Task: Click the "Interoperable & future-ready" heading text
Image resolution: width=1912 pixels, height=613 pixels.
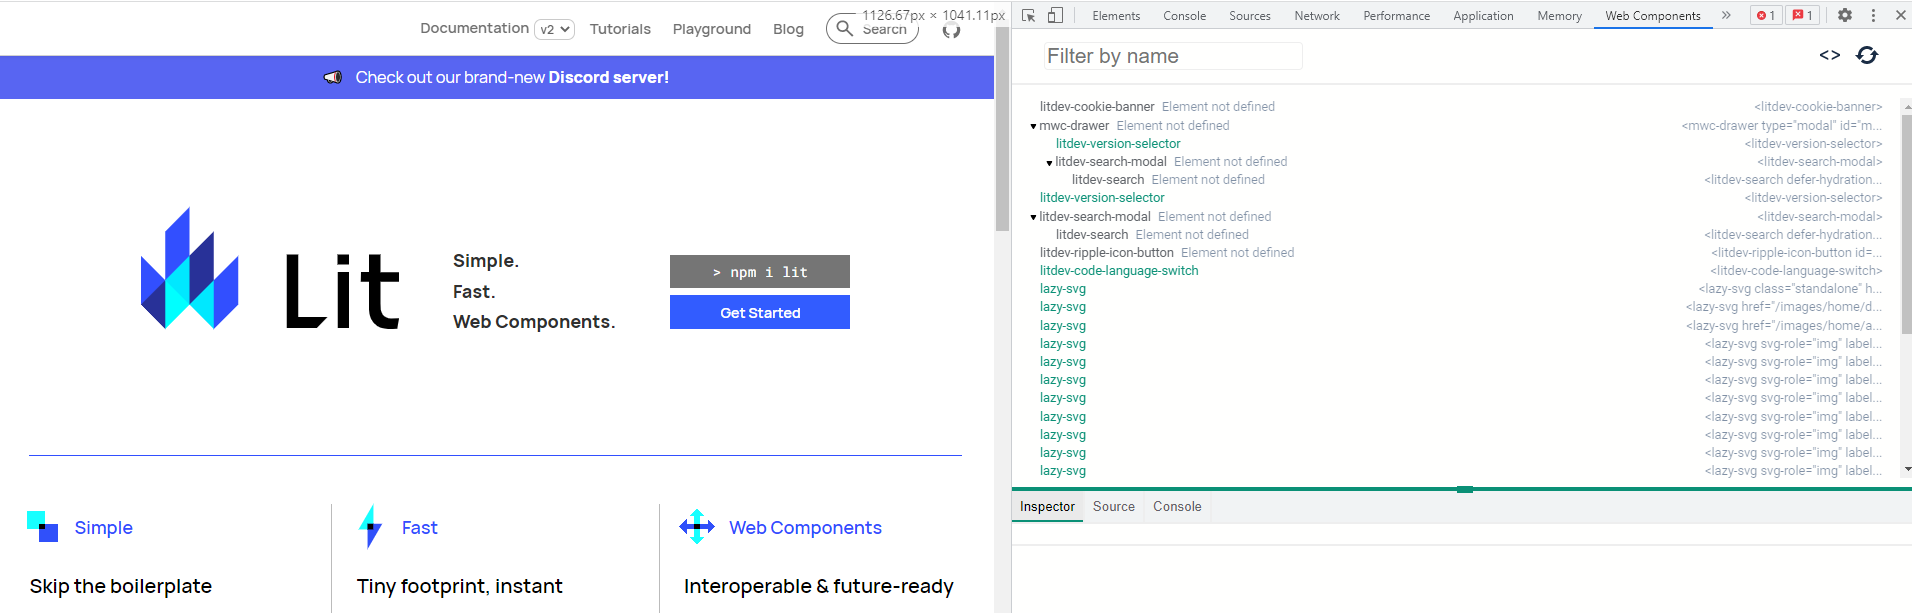Action: click(x=819, y=586)
